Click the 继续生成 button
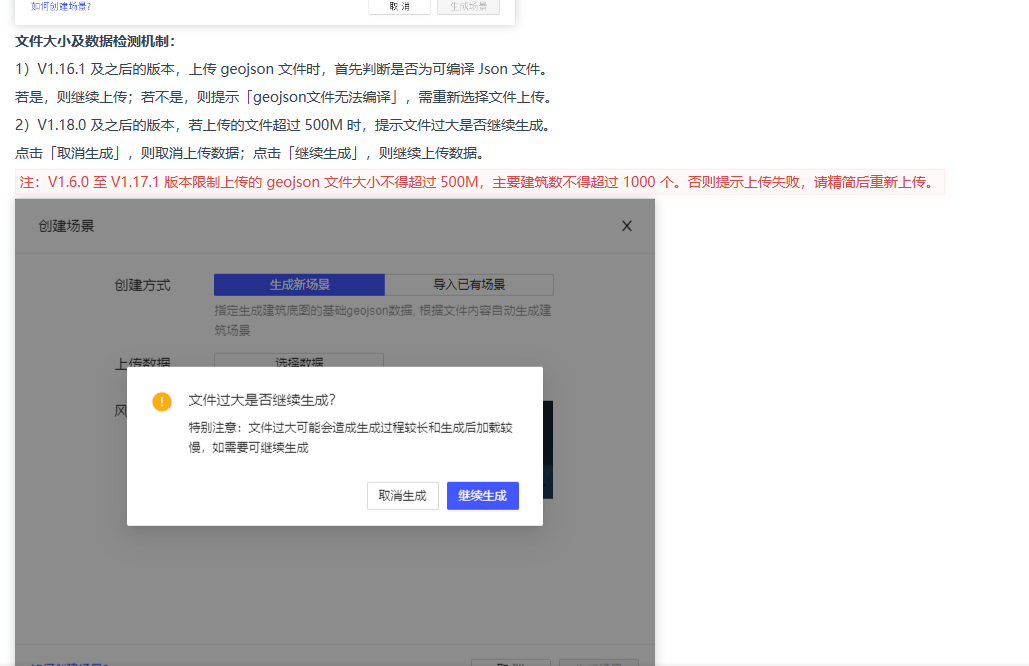The height and width of the screenshot is (666, 1029). (482, 495)
